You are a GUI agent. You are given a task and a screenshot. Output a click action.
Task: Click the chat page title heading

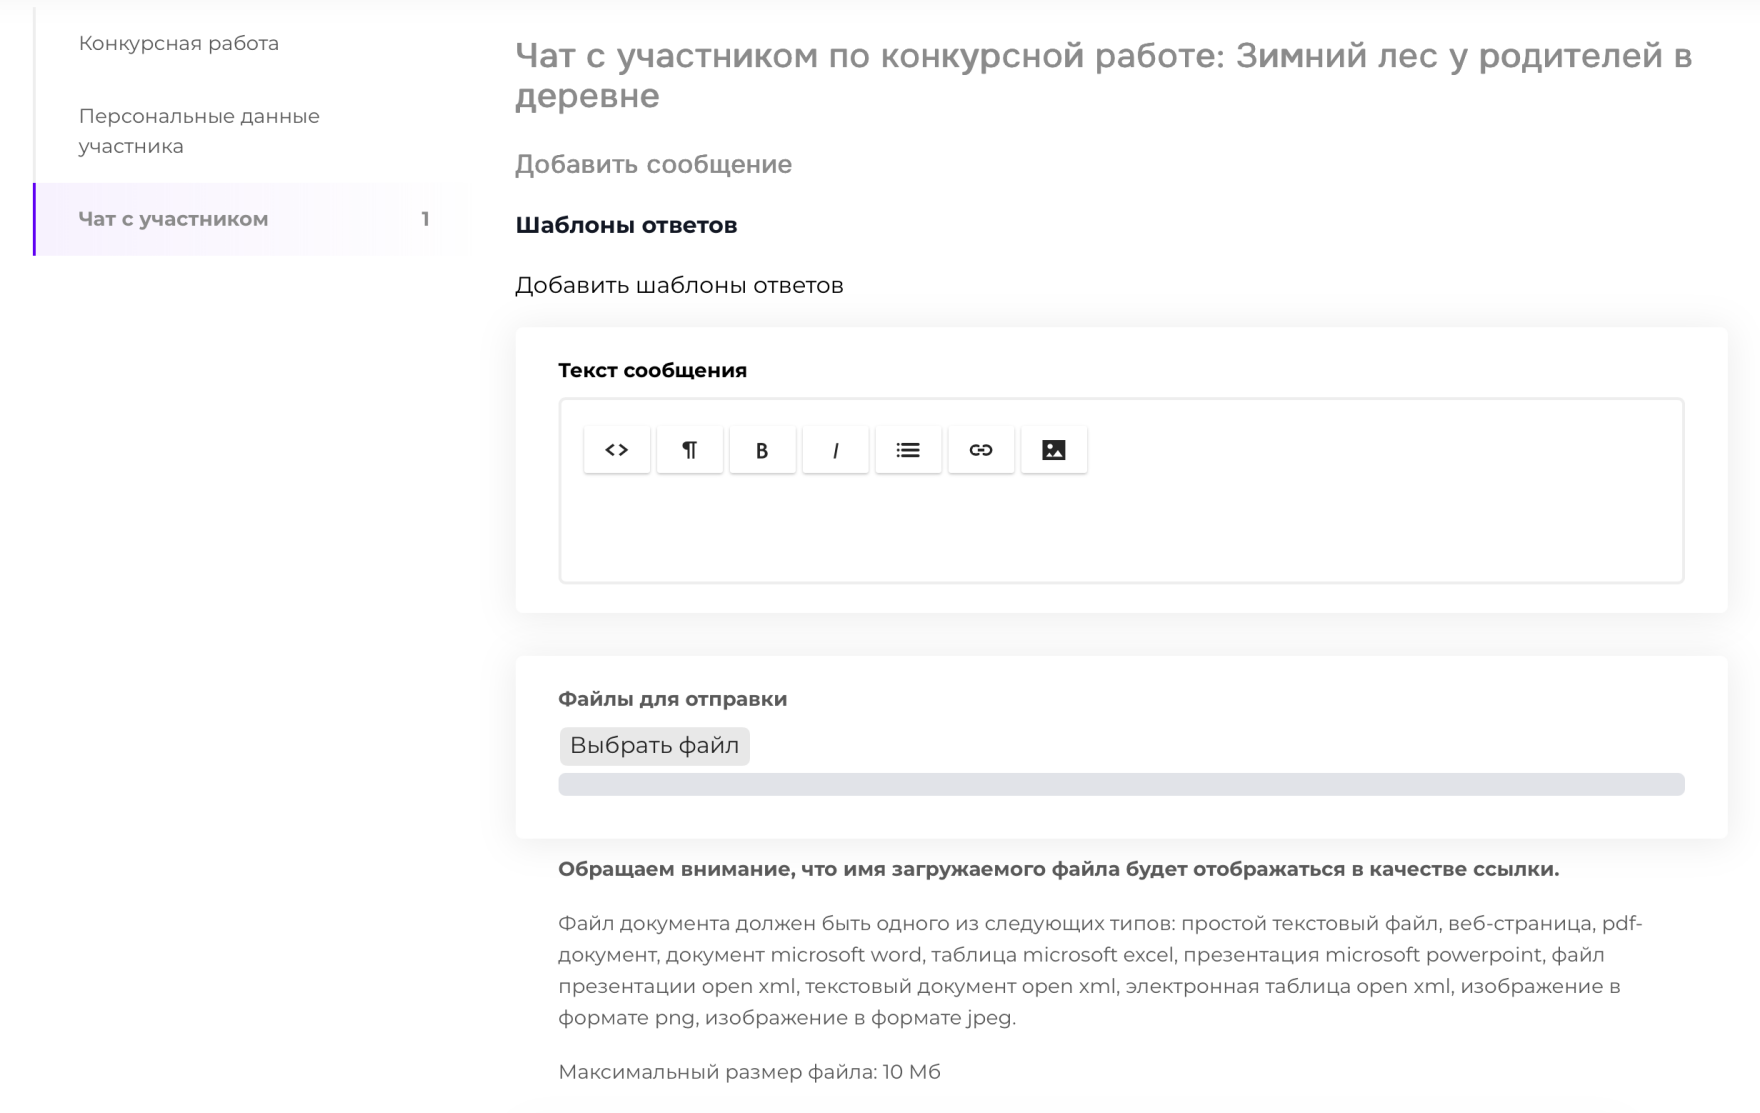pyautogui.click(x=1103, y=75)
